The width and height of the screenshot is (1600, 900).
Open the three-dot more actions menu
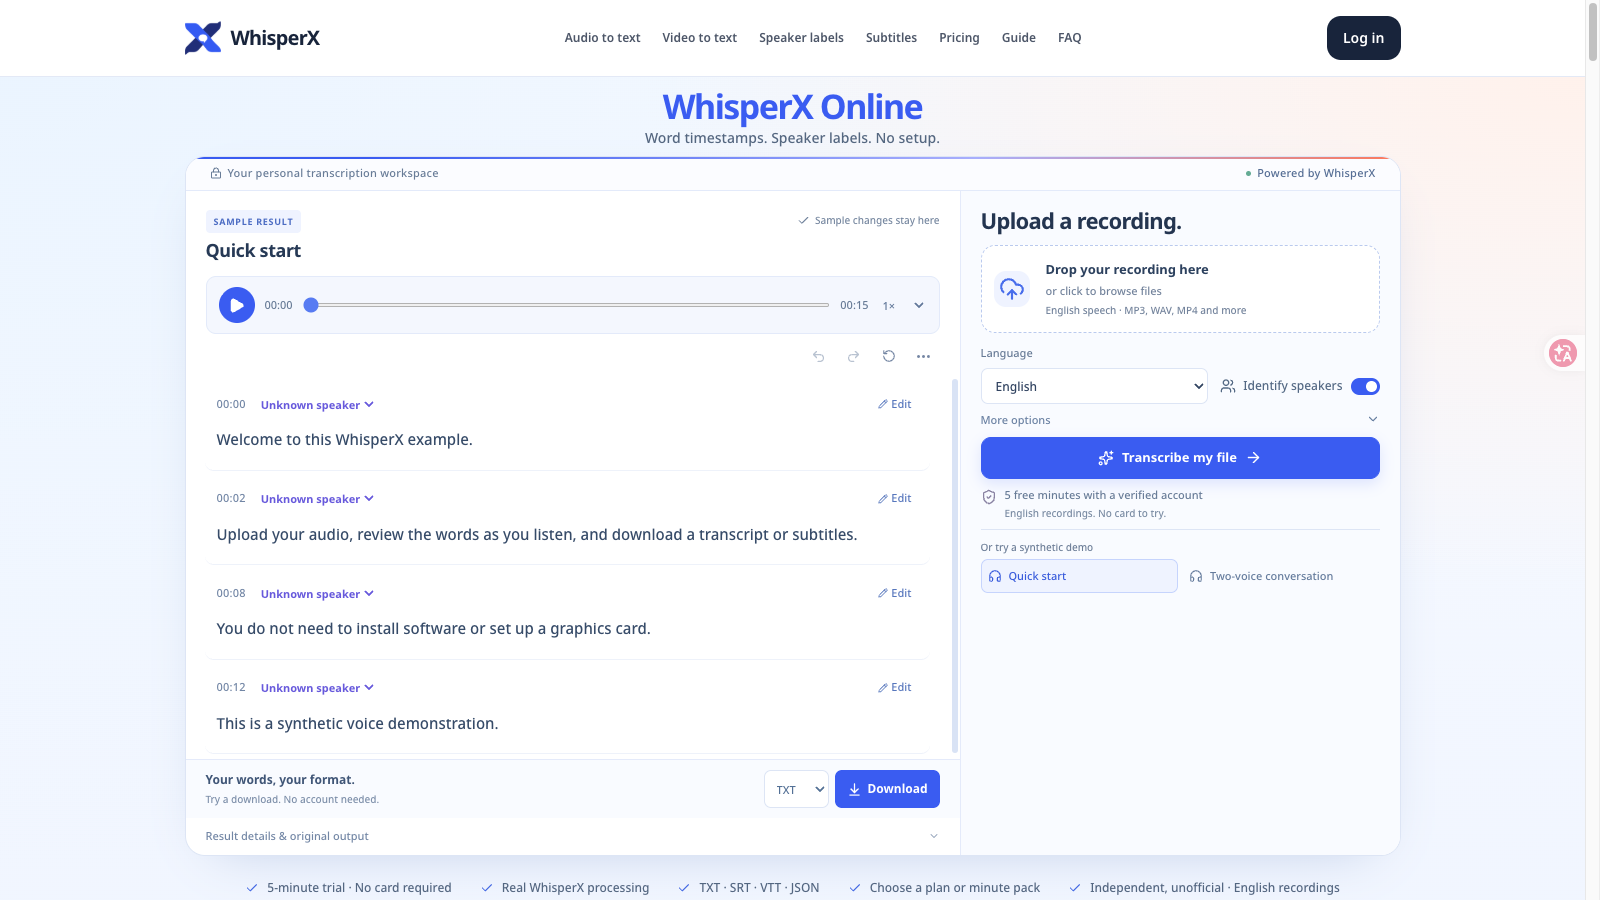click(x=923, y=356)
